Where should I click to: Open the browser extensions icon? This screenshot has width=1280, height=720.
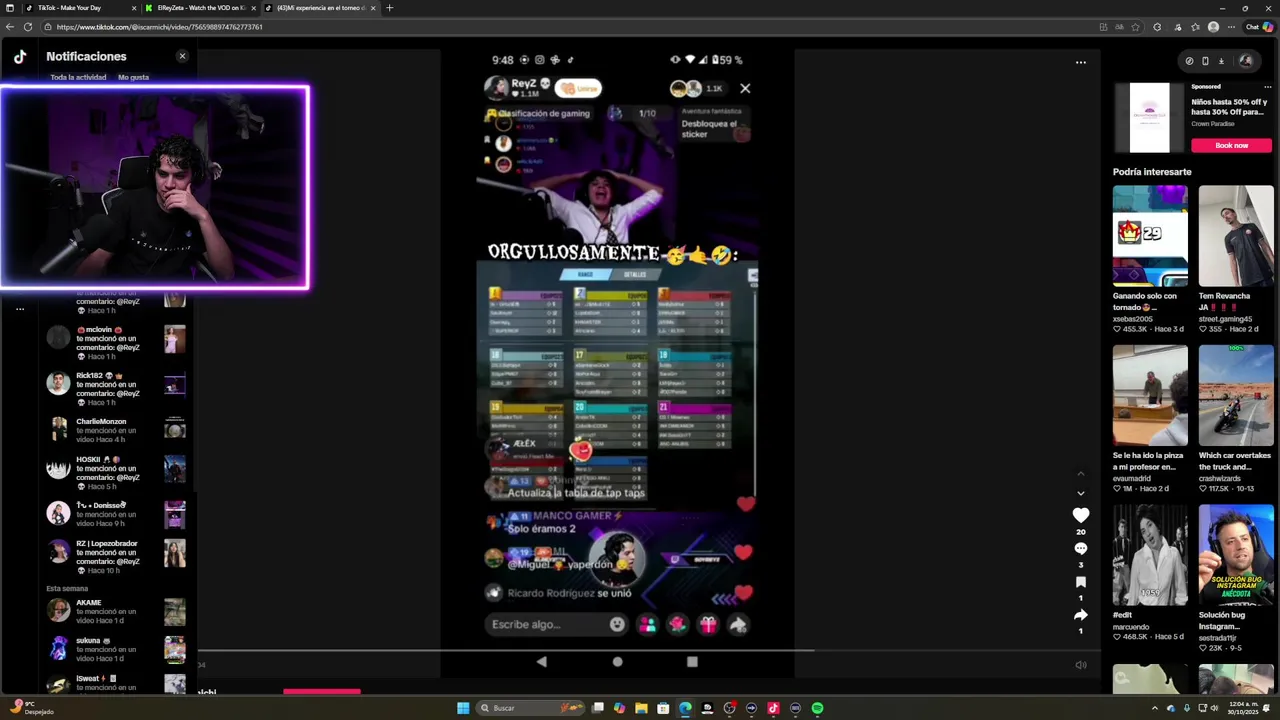click(x=1157, y=27)
